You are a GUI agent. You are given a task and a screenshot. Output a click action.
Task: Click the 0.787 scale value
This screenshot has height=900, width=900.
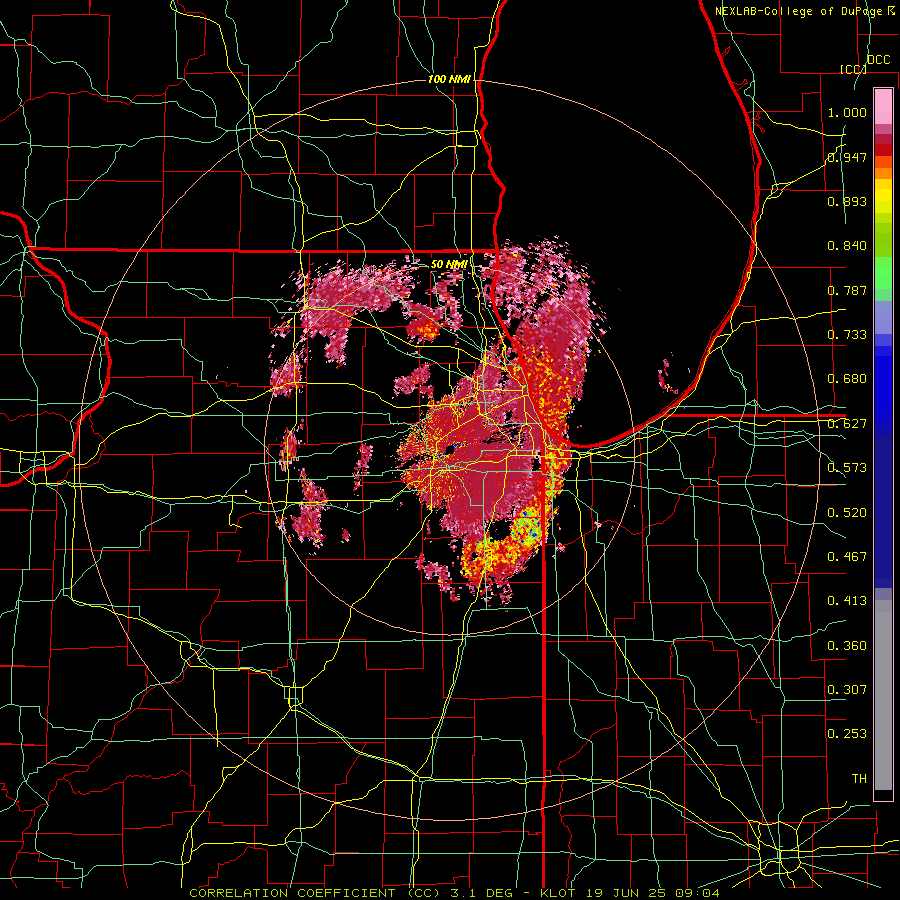[847, 290]
